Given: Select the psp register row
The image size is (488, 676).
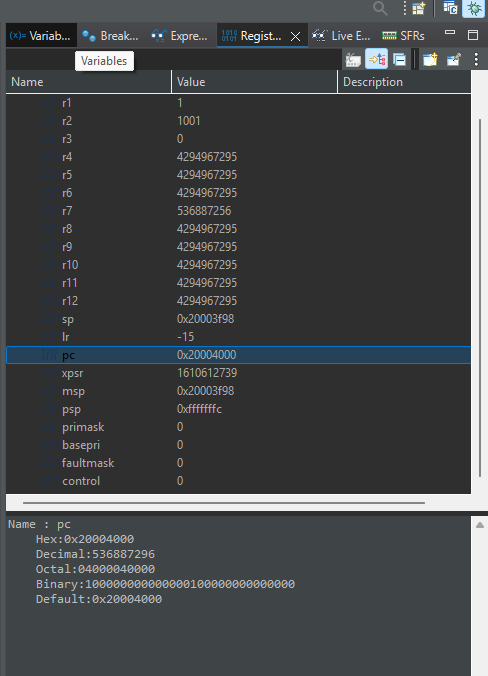Looking at the screenshot, I should coord(238,409).
